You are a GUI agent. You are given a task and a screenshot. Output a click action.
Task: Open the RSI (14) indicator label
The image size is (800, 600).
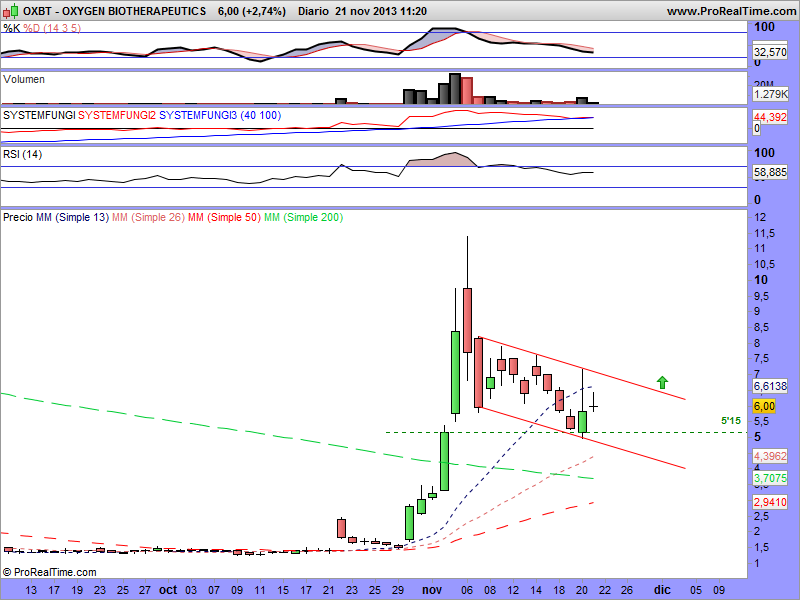(x=22, y=154)
